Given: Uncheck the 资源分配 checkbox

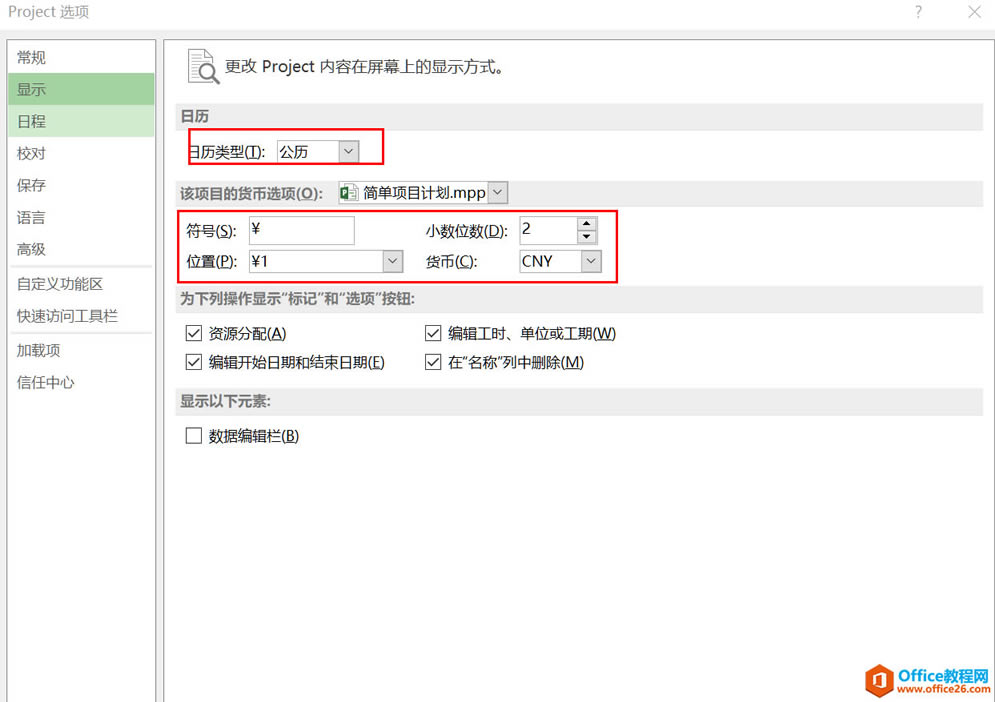Looking at the screenshot, I should [193, 332].
